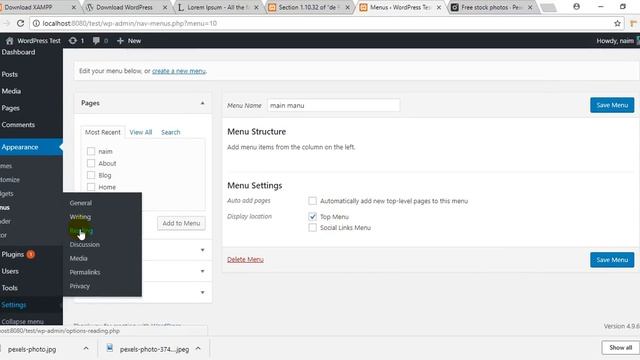640x360 pixels.
Task: Open Reading settings from submenu
Action: tap(81, 231)
